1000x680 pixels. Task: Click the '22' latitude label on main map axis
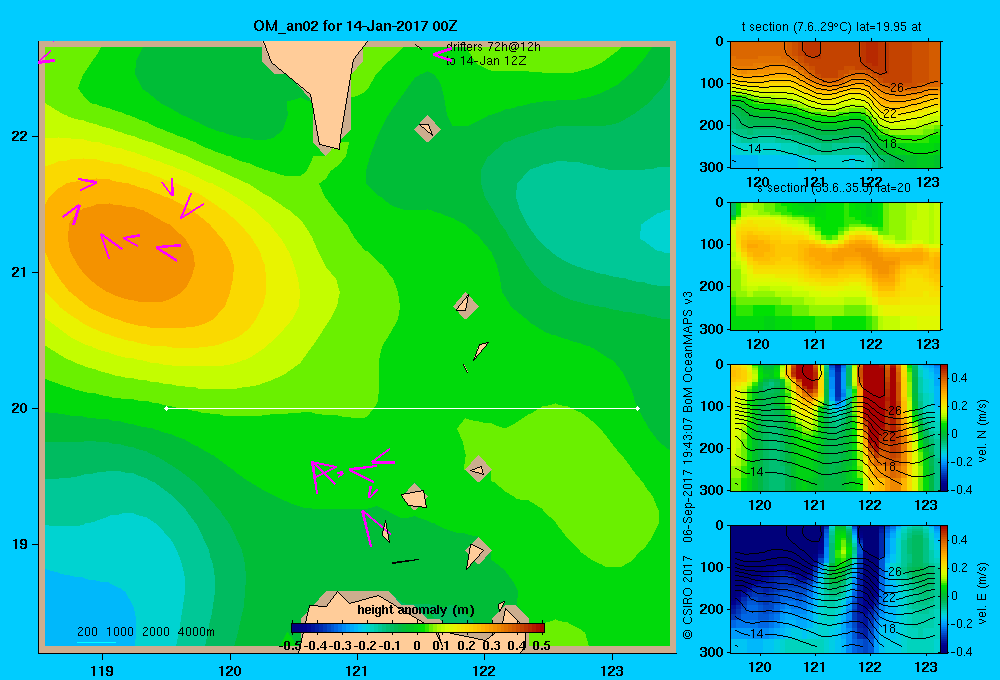(19, 137)
